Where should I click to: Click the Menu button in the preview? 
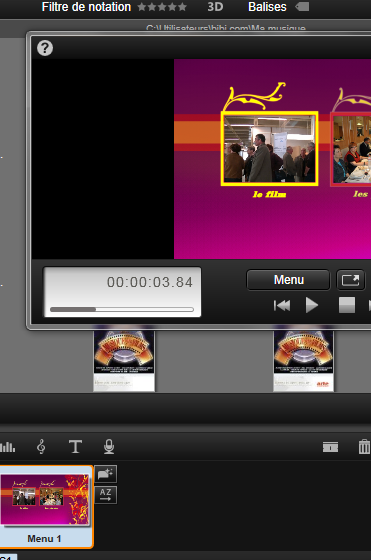point(288,280)
